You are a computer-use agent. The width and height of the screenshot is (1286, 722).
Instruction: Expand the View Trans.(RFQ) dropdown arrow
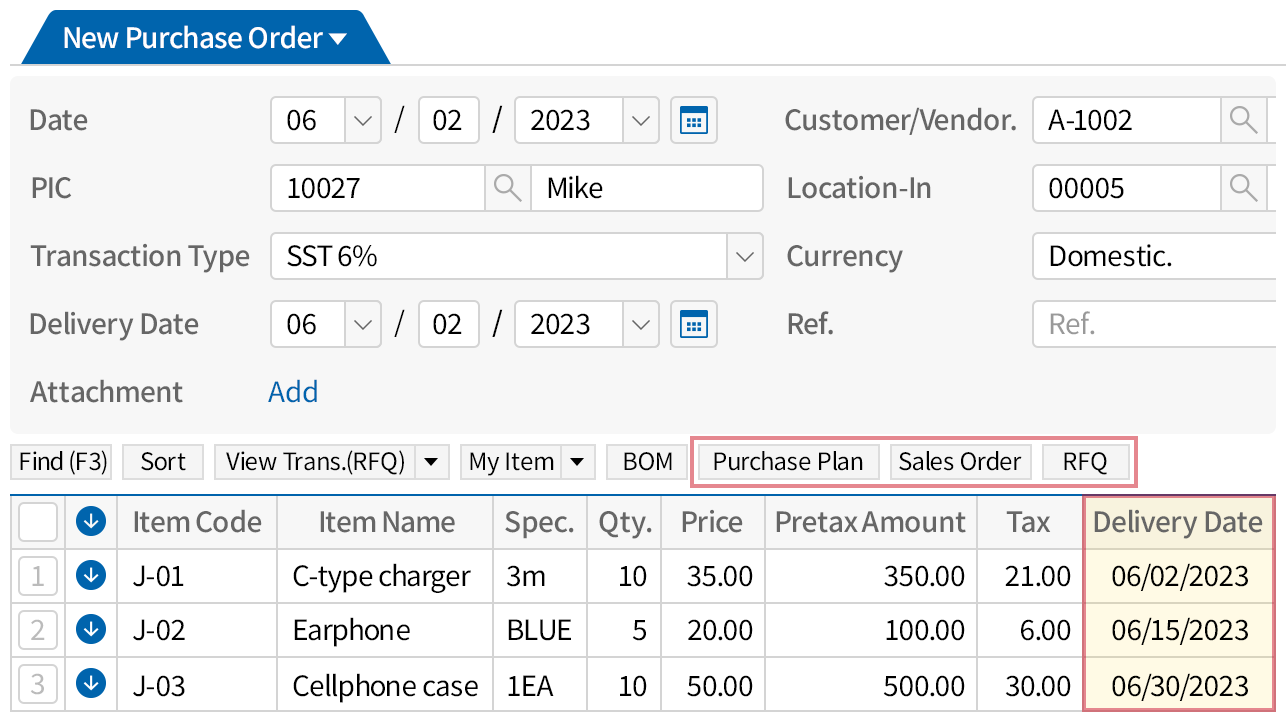(431, 462)
